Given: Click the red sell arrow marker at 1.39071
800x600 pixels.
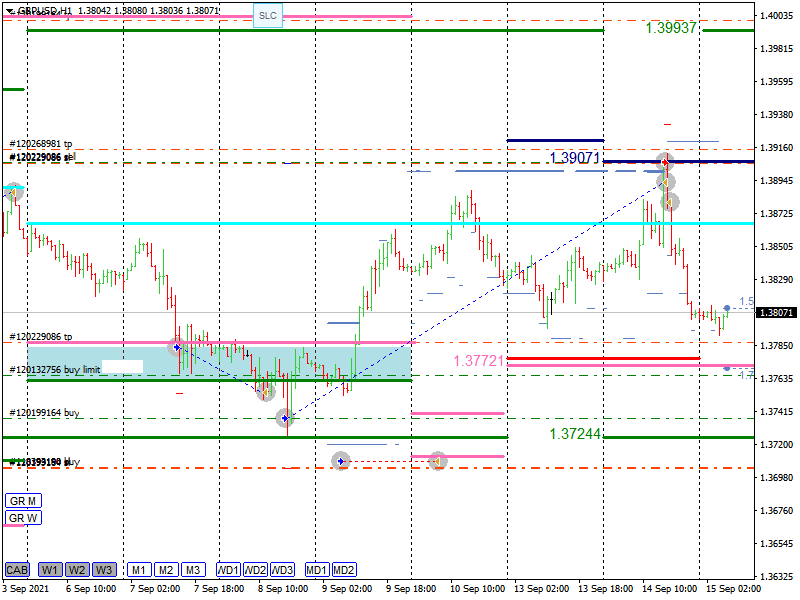Looking at the screenshot, I should [664, 162].
